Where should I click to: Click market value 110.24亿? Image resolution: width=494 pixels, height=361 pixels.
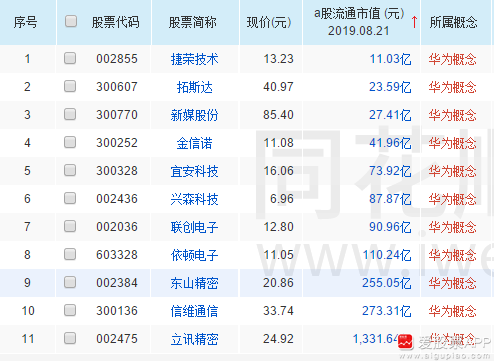pyautogui.click(x=387, y=255)
